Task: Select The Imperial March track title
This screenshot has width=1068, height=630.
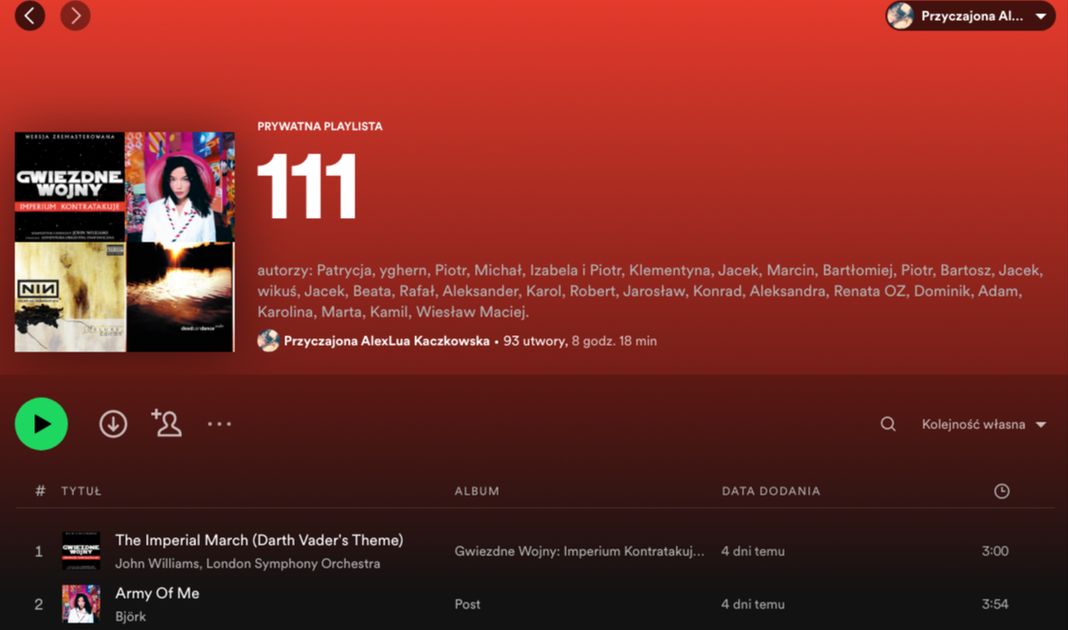Action: (259, 540)
